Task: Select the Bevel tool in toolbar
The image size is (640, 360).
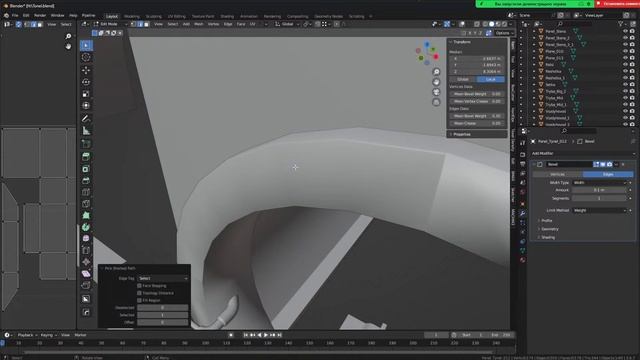Action: pos(86,180)
